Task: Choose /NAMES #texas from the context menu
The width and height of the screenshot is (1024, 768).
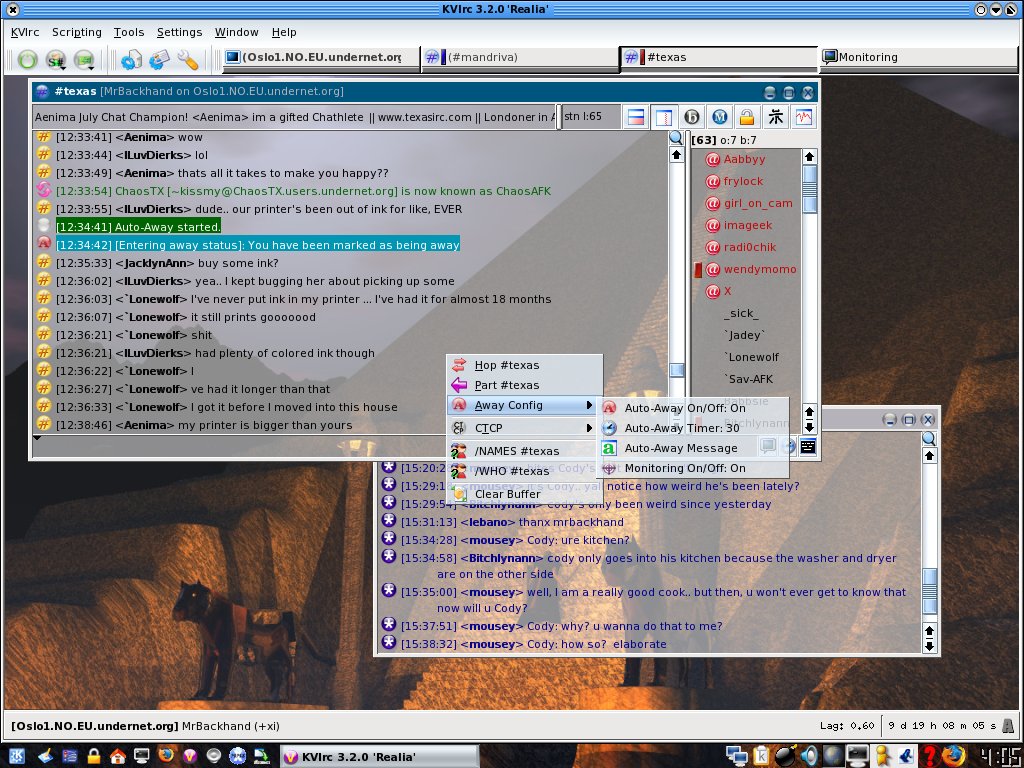Action: 524,451
